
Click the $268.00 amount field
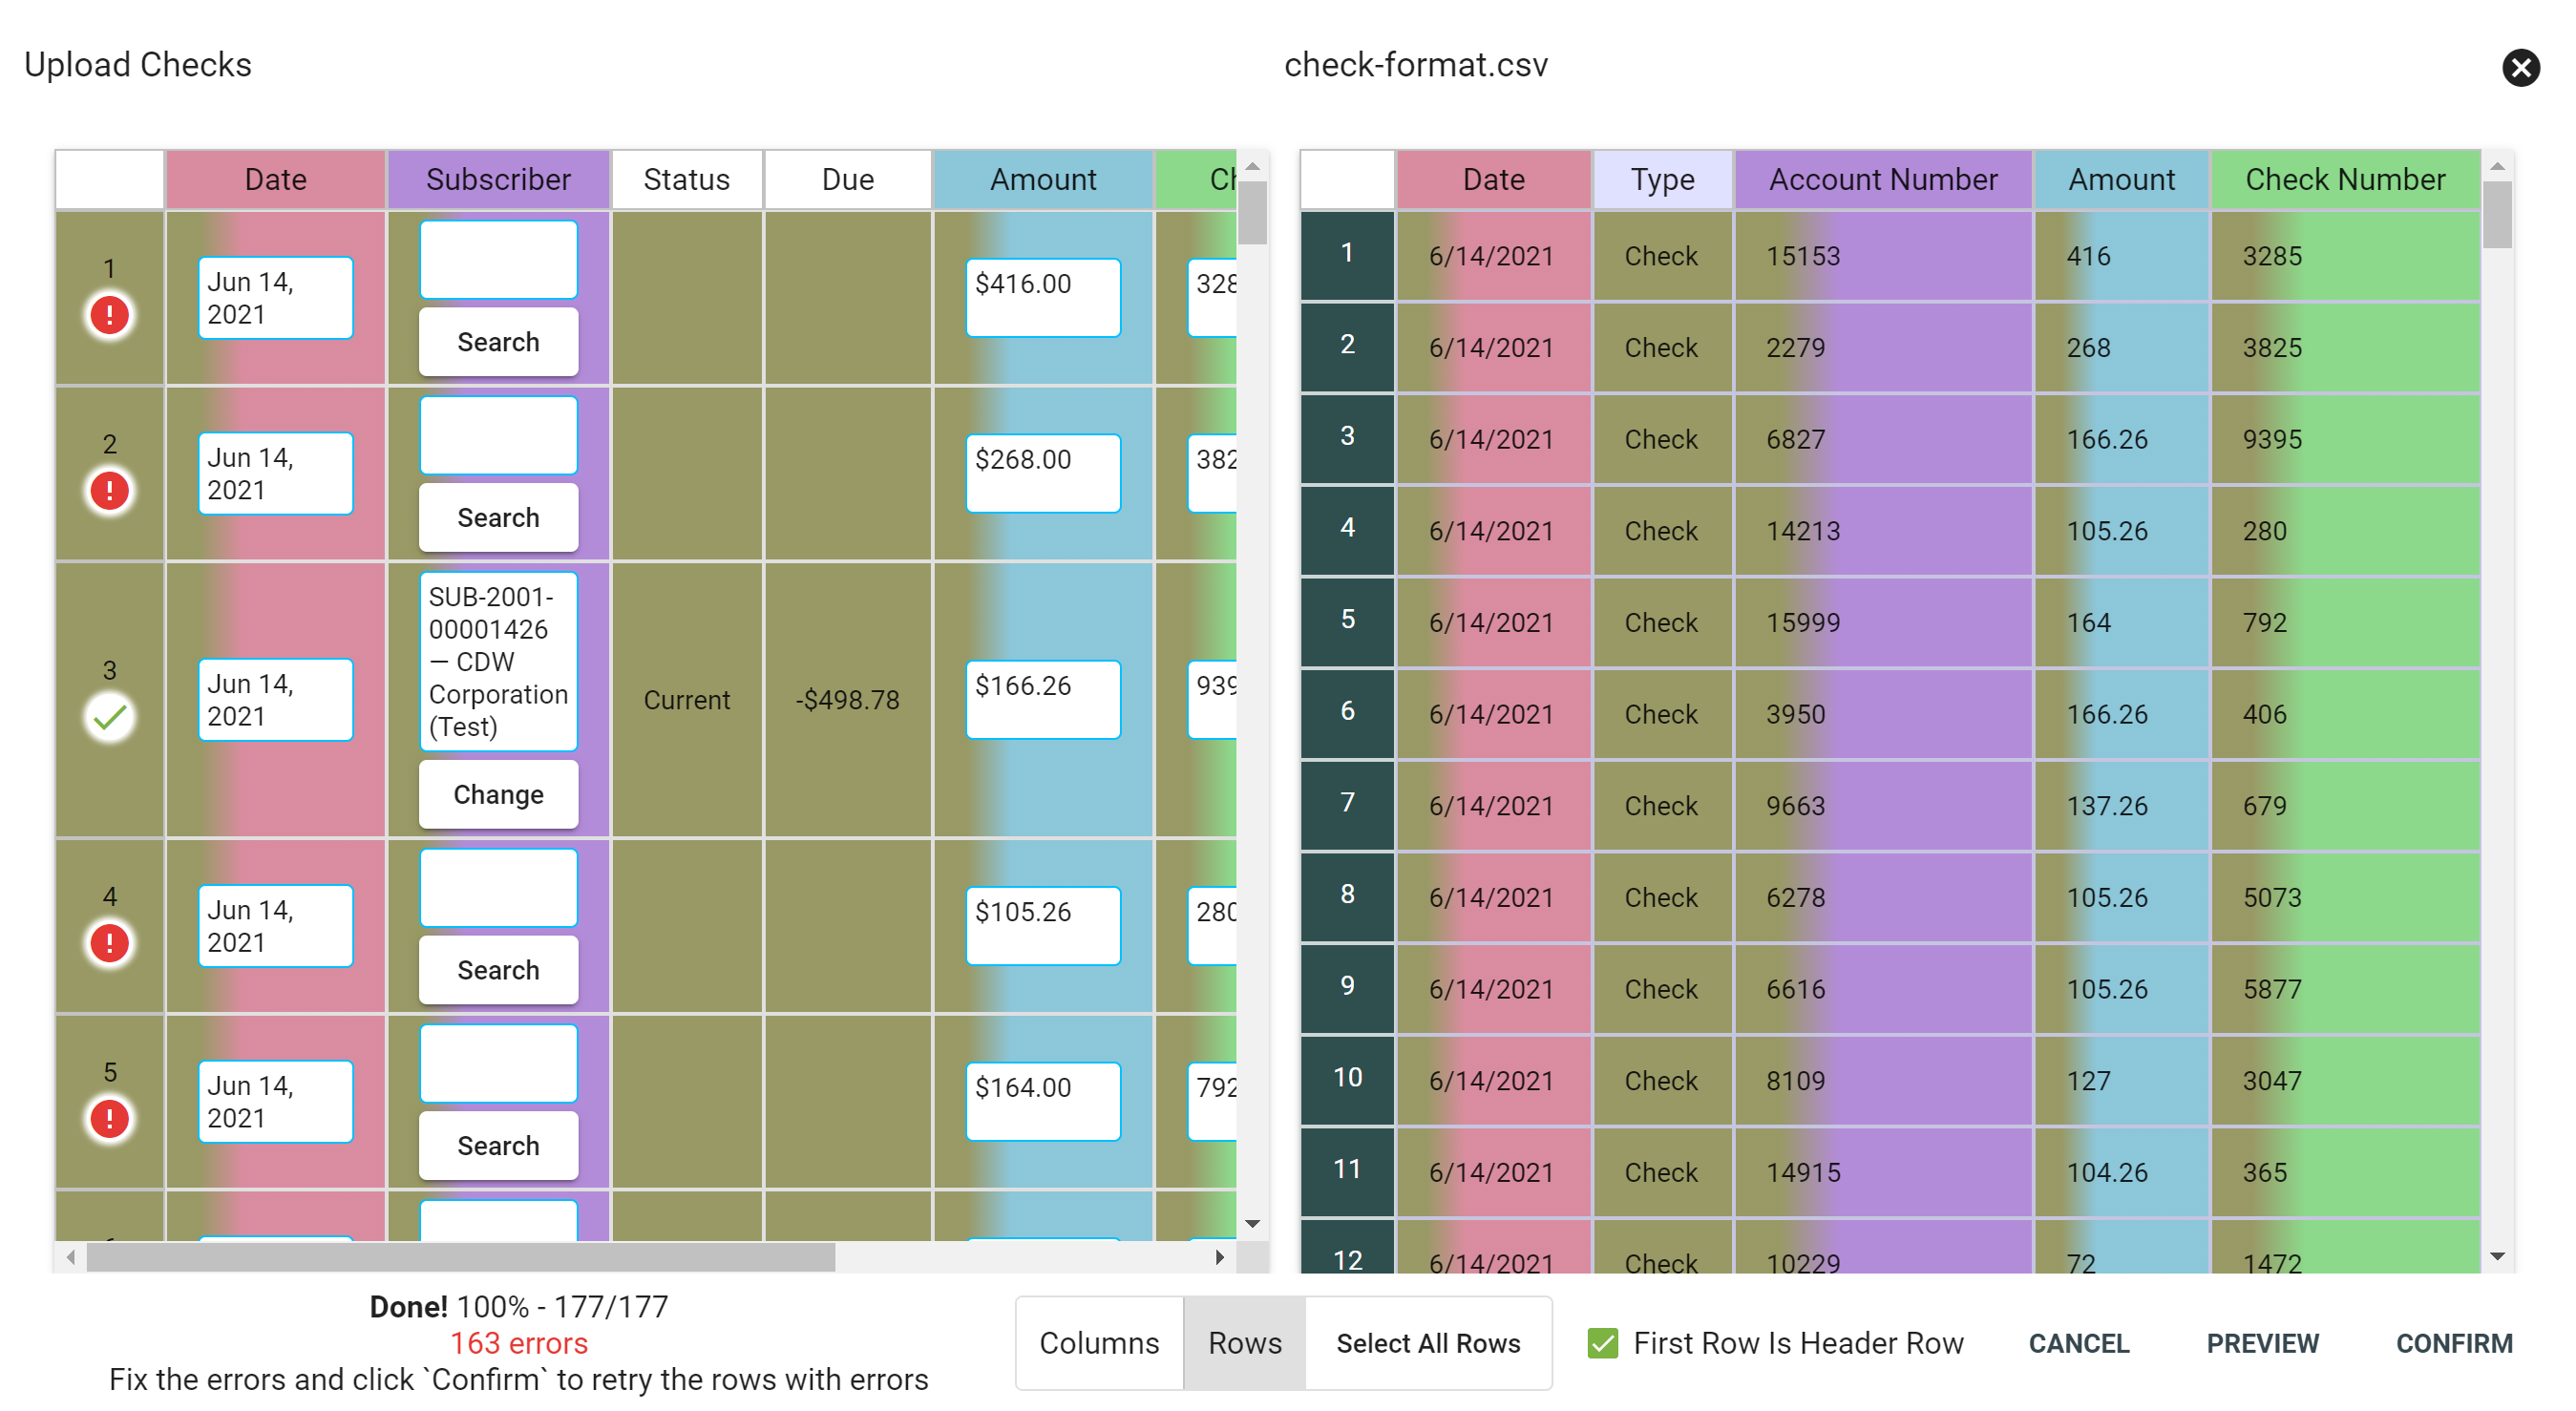point(1043,474)
